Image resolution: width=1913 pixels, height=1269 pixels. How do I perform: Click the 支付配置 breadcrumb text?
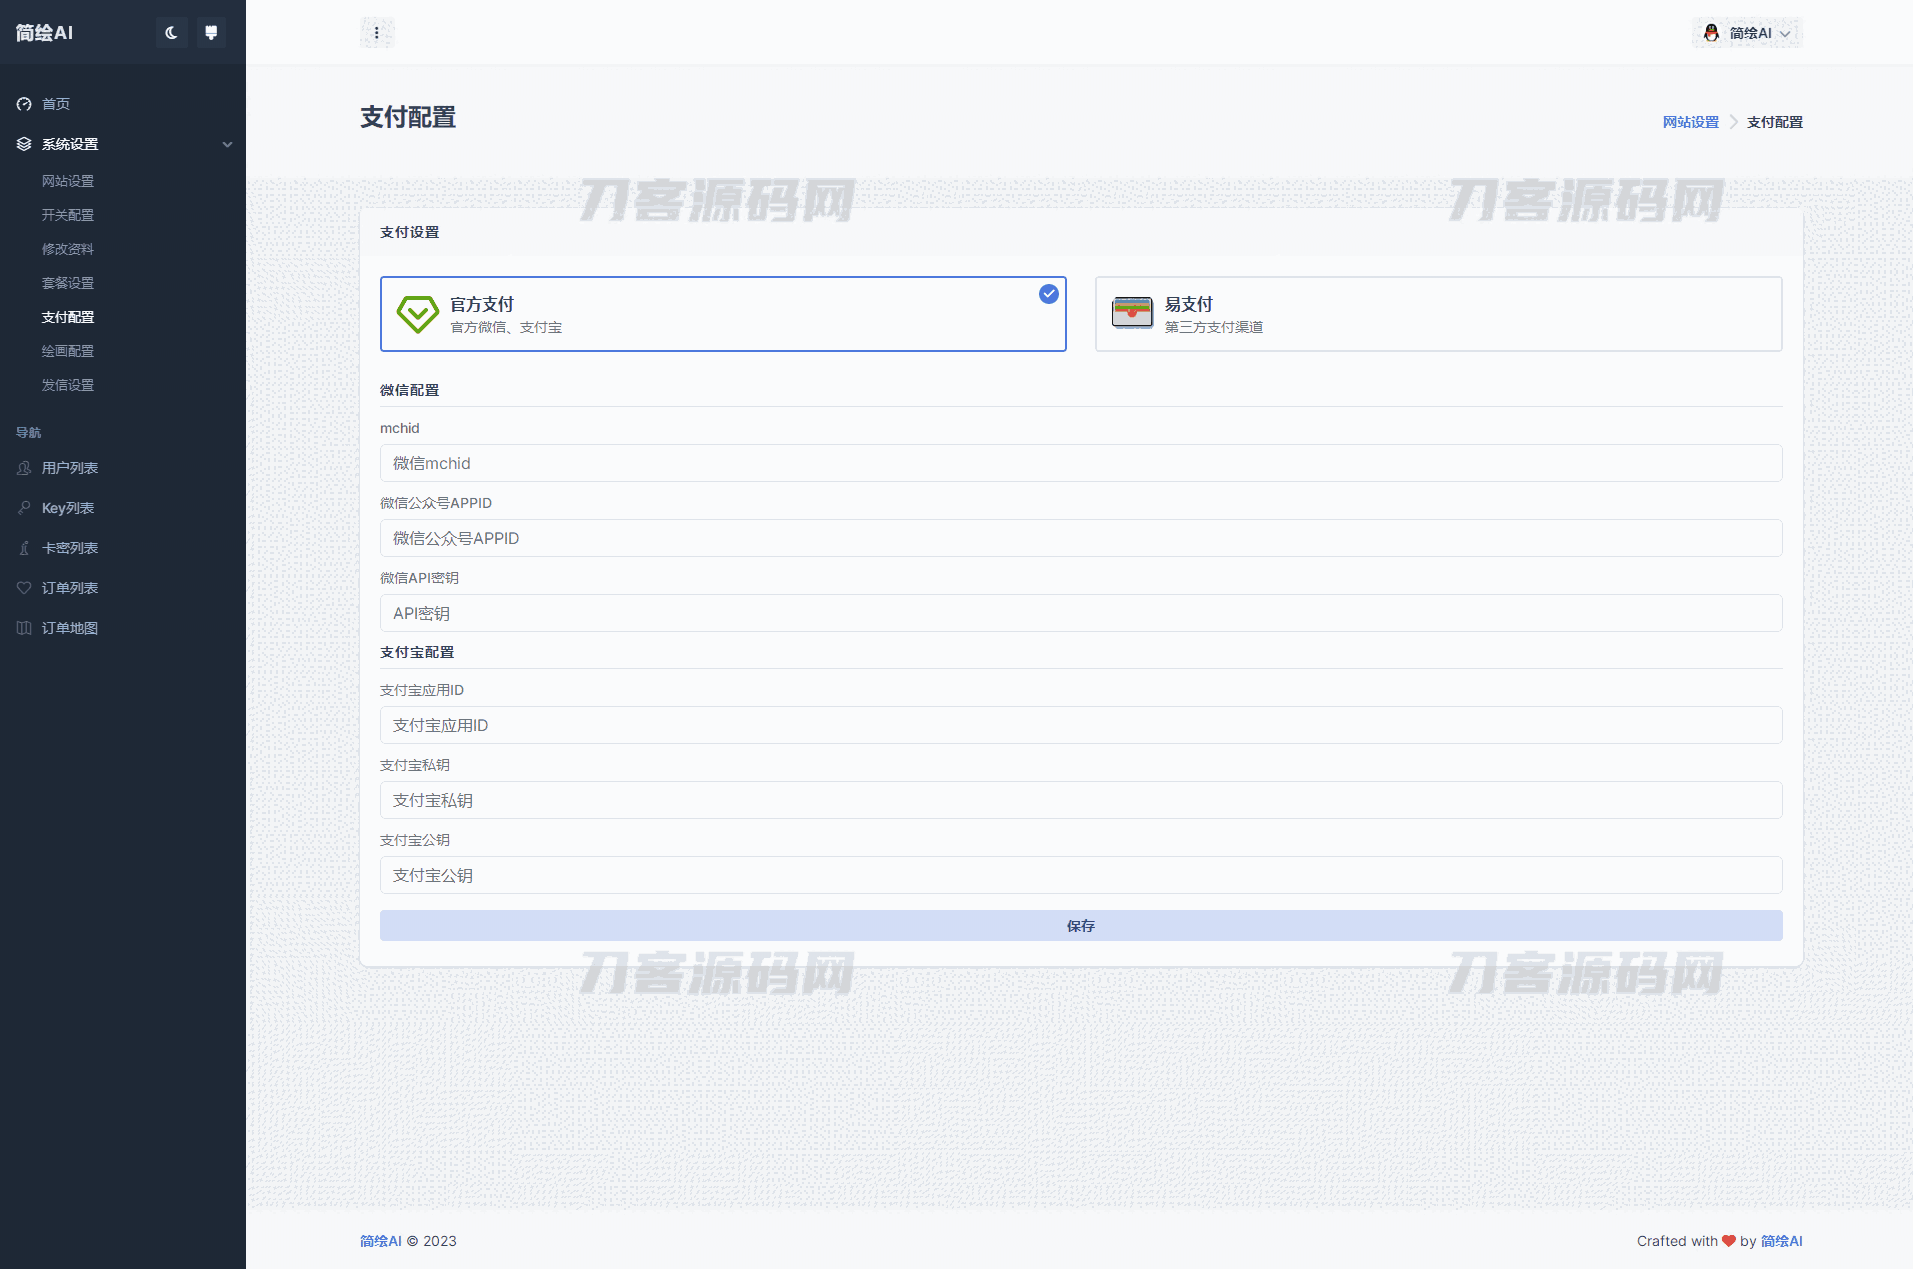pos(1775,122)
